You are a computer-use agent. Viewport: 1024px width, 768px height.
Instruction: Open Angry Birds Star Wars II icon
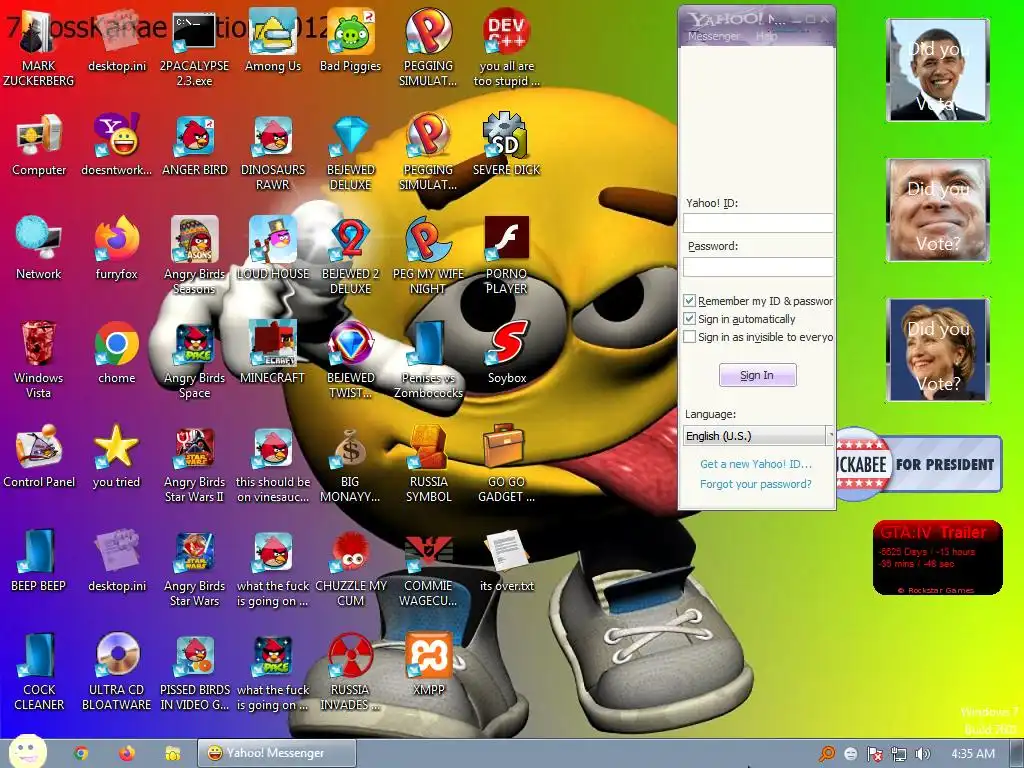(x=195, y=464)
